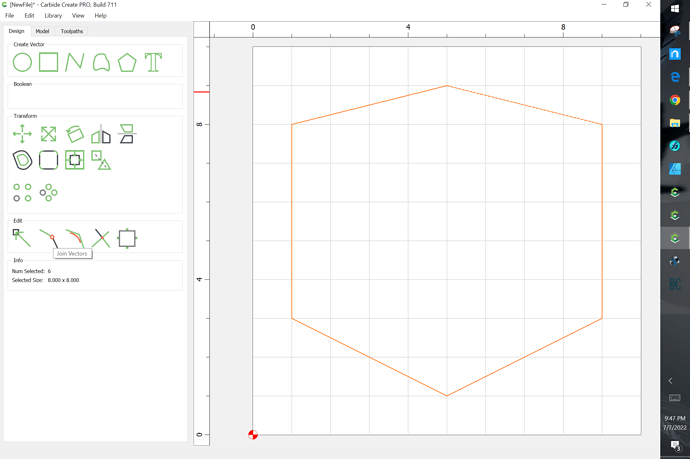Open File Explorer from the taskbar

click(675, 123)
